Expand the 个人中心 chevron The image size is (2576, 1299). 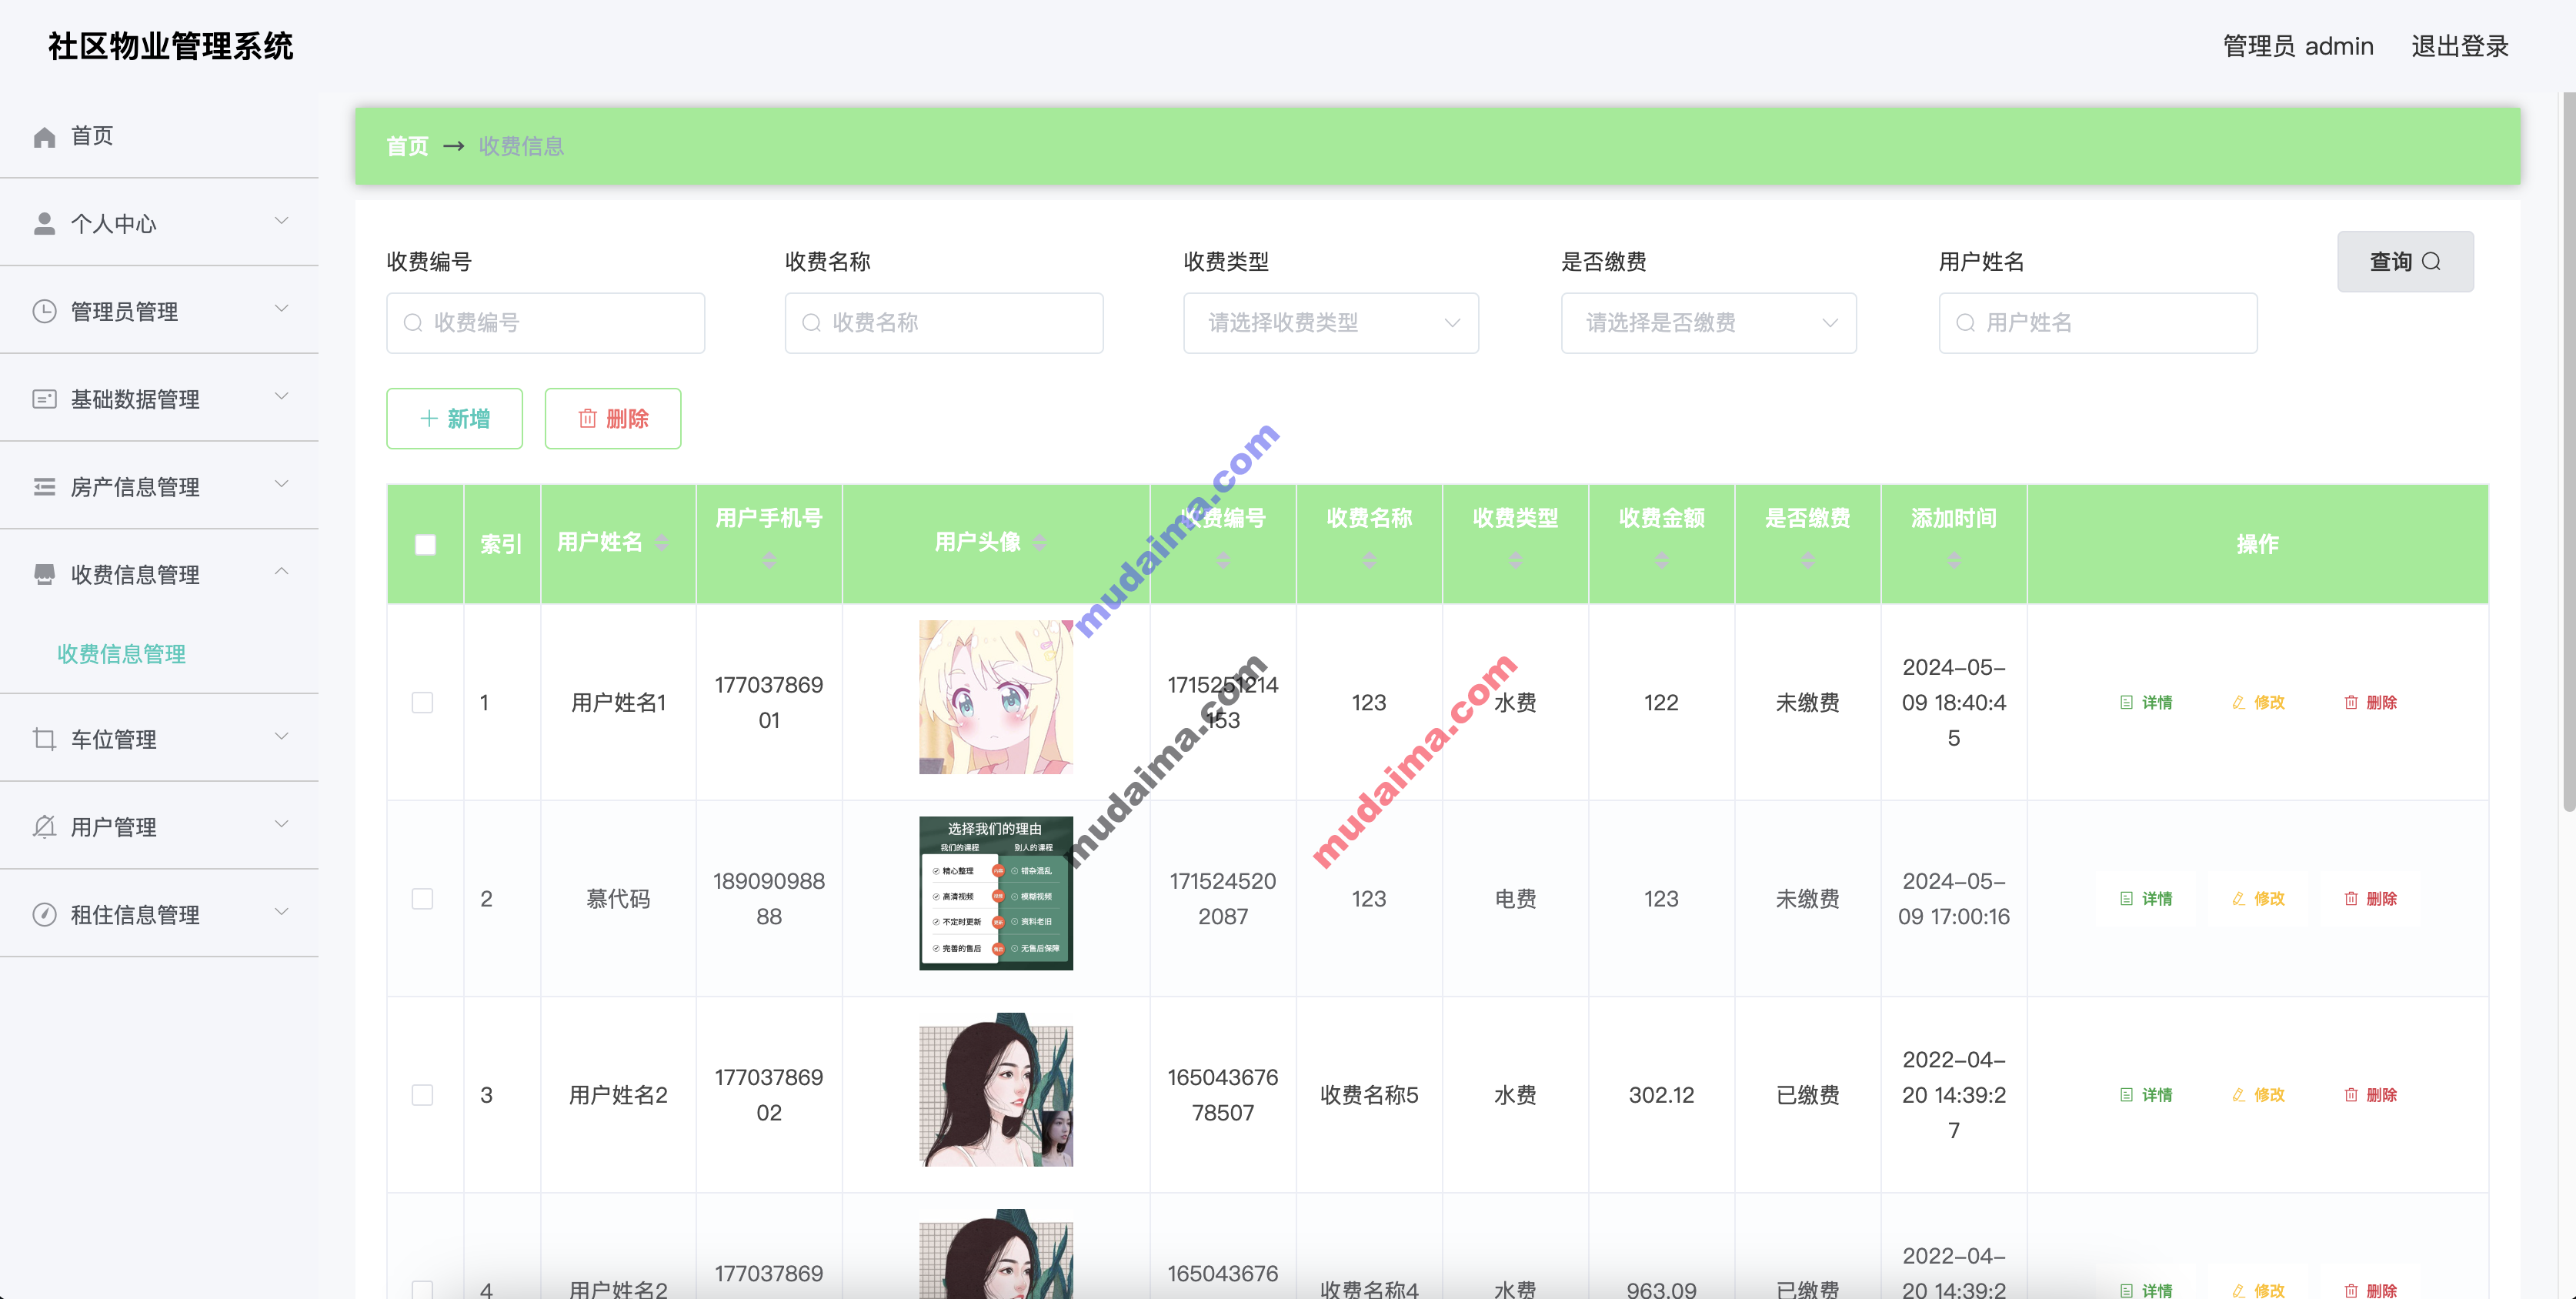[x=282, y=220]
